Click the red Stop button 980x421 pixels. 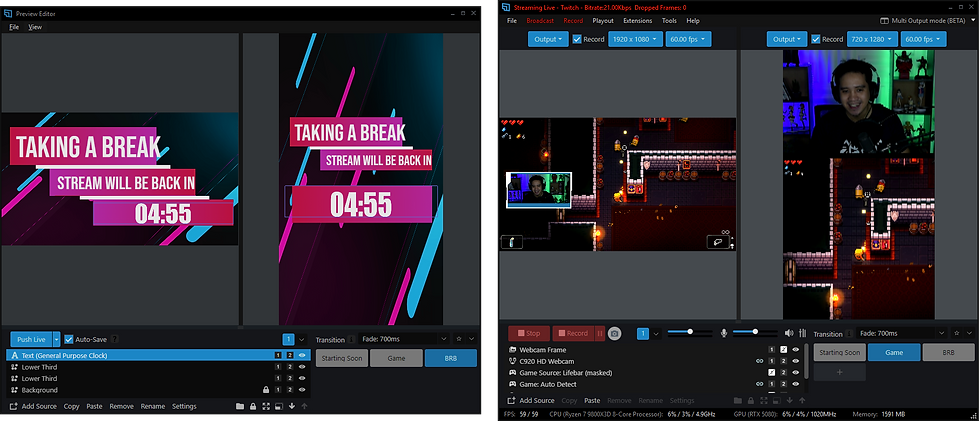point(529,334)
